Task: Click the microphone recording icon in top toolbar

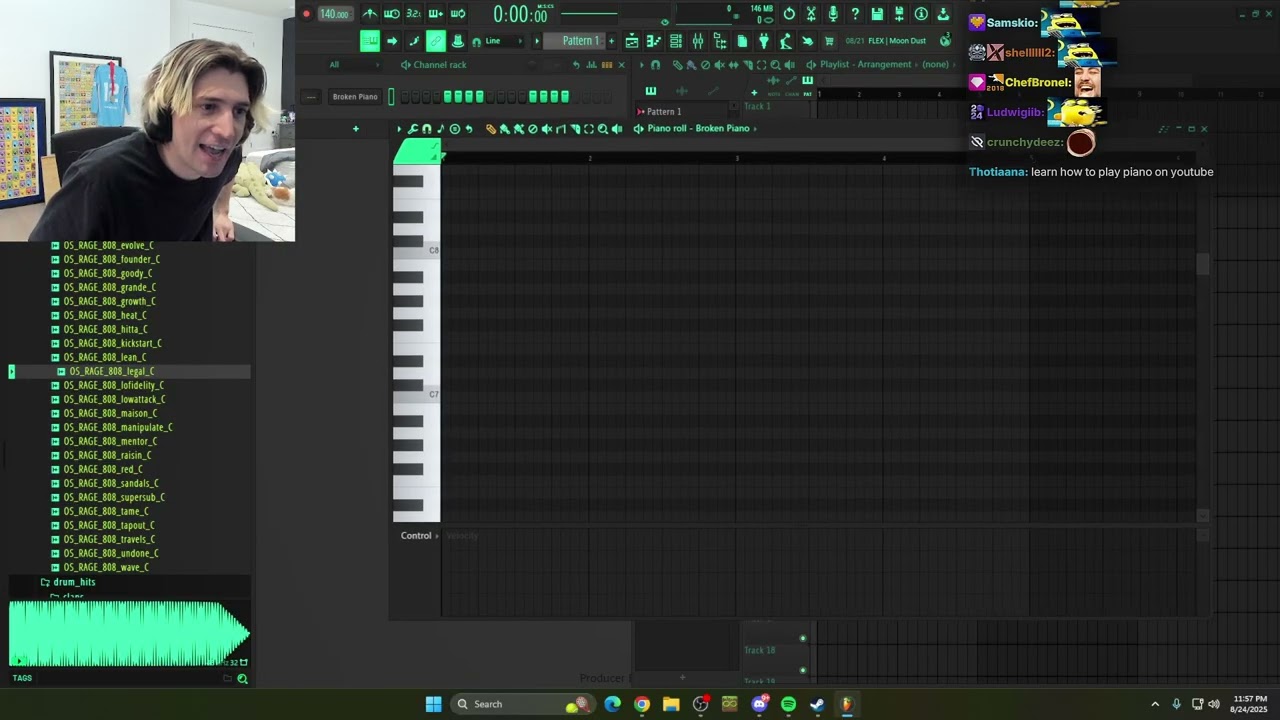Action: 833,14
